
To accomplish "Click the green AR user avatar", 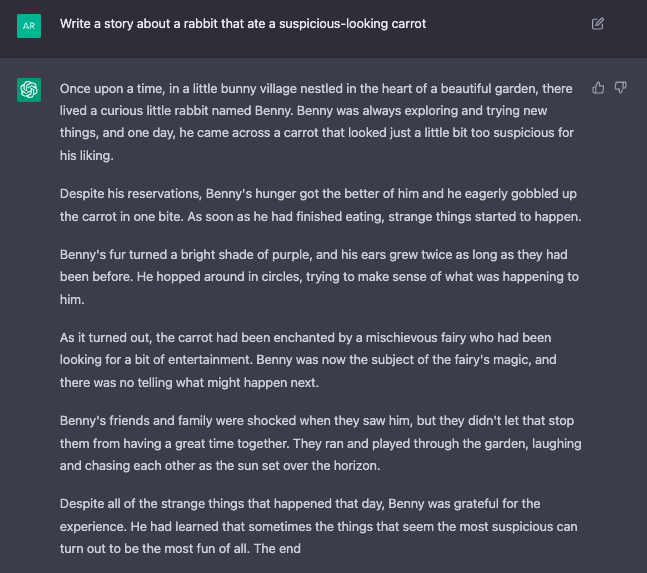I will pyautogui.click(x=29, y=26).
